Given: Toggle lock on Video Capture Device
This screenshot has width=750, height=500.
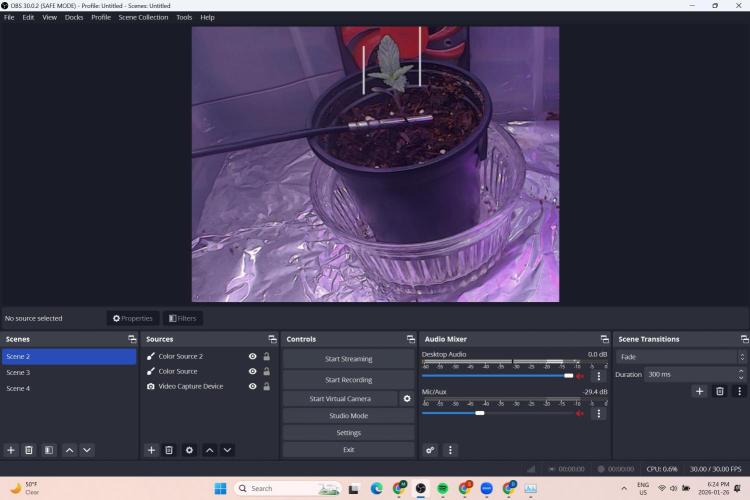Looking at the screenshot, I should [266, 386].
